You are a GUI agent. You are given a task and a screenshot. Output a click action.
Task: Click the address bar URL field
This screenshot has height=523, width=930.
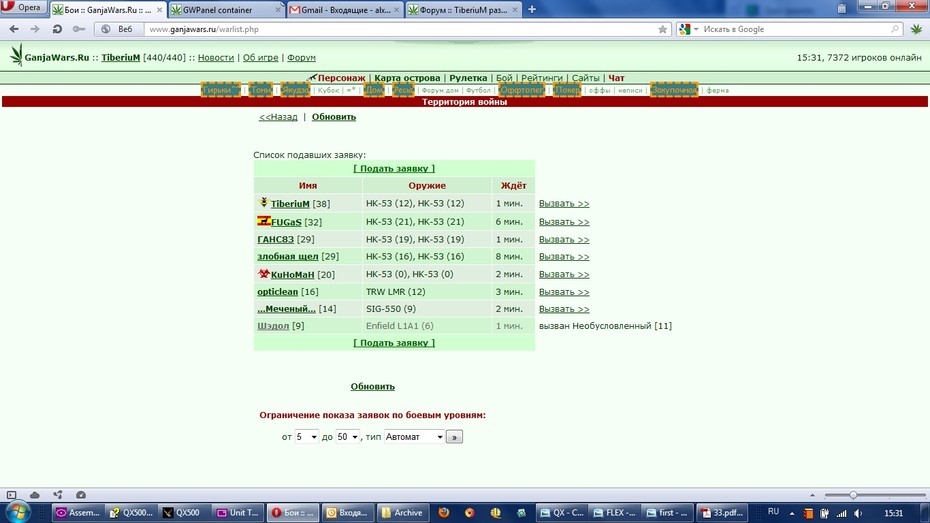click(400, 29)
